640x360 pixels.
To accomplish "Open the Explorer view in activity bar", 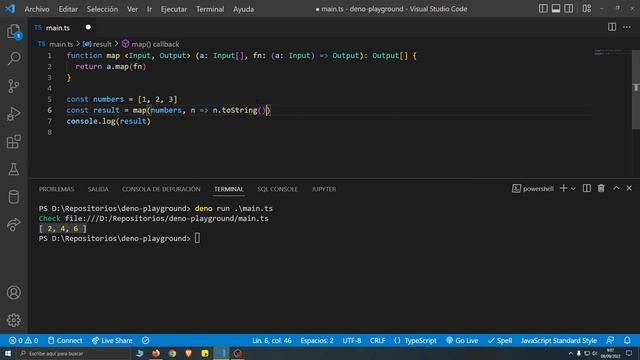I will click(x=13, y=31).
